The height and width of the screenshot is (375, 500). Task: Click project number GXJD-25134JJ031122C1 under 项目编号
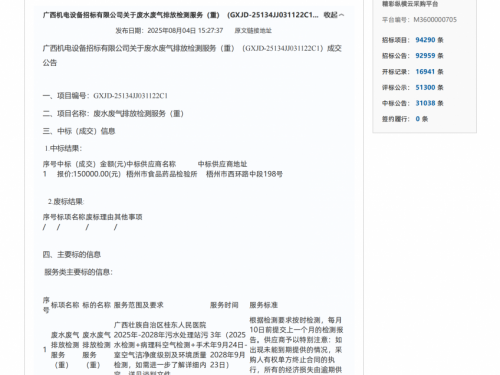pyautogui.click(x=130, y=96)
